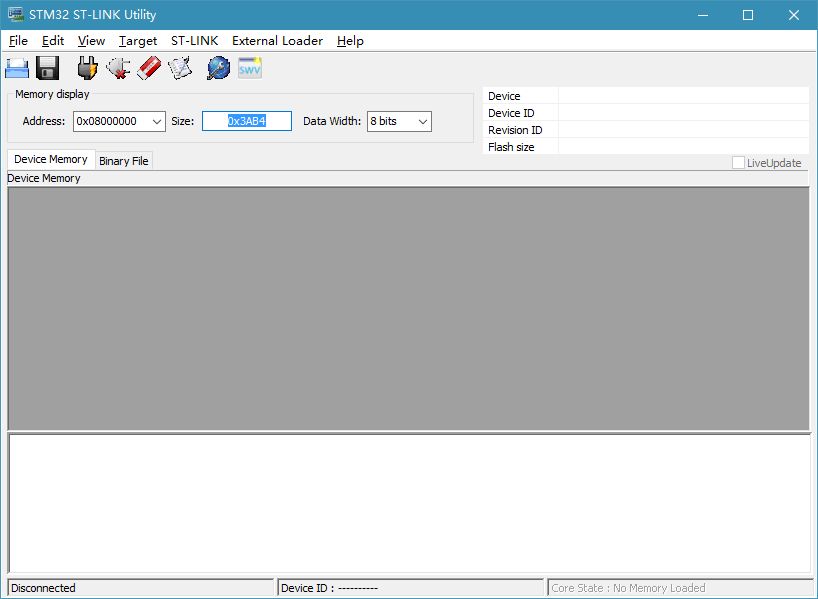Close the ST-LINK Utility window

click(x=793, y=15)
